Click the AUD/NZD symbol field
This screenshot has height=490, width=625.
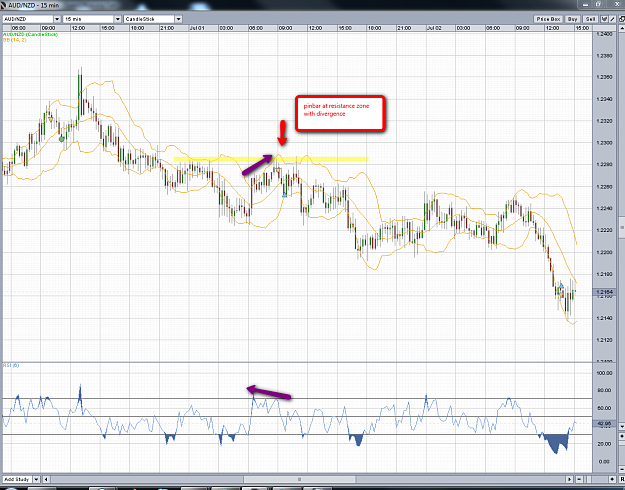pos(28,19)
